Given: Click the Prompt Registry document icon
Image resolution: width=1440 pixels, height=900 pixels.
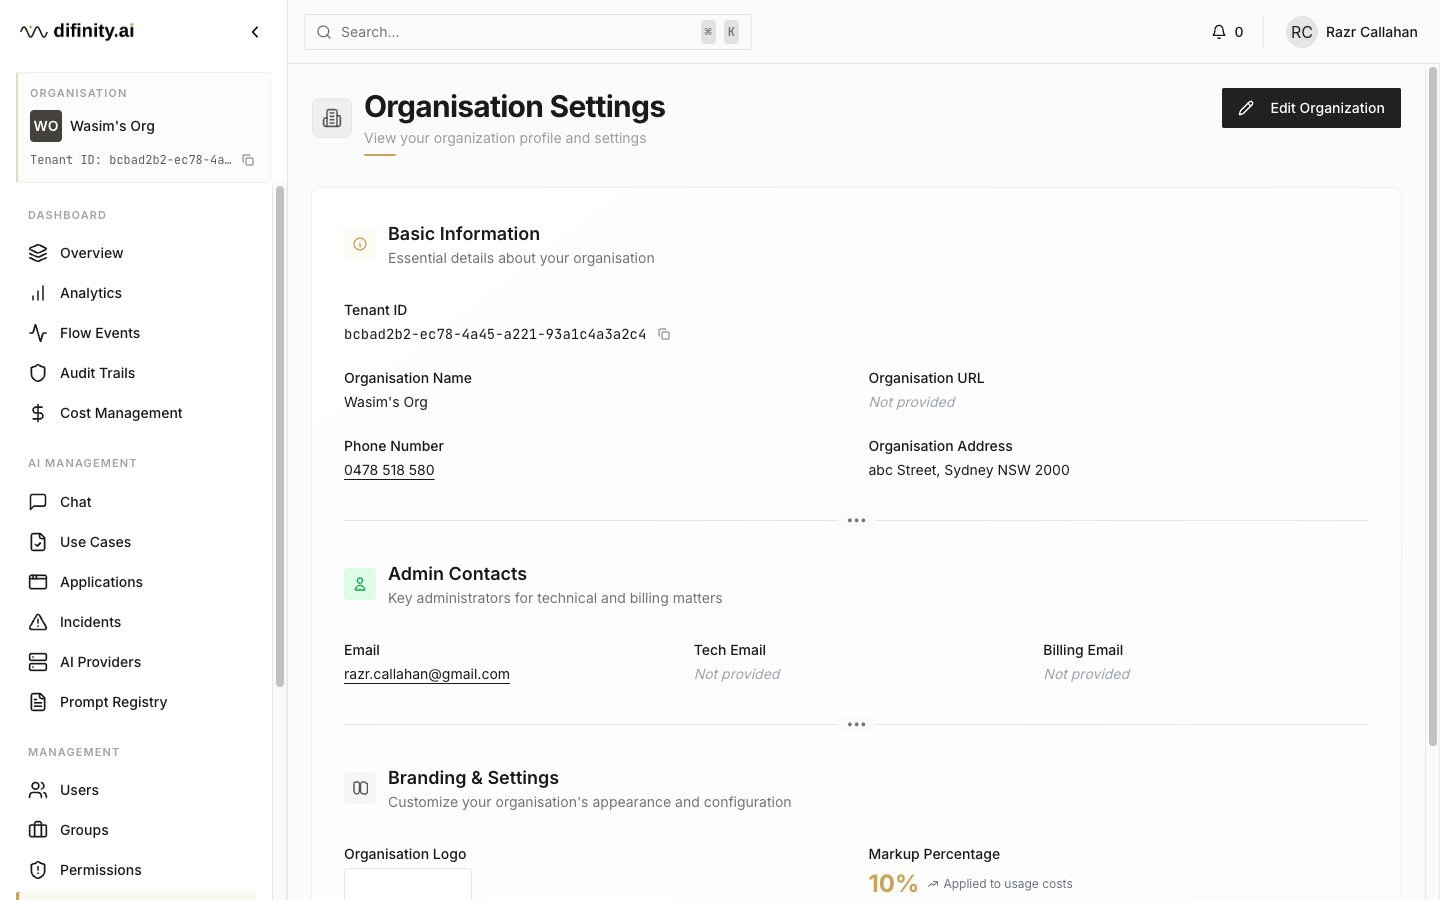Looking at the screenshot, I should pos(38,702).
